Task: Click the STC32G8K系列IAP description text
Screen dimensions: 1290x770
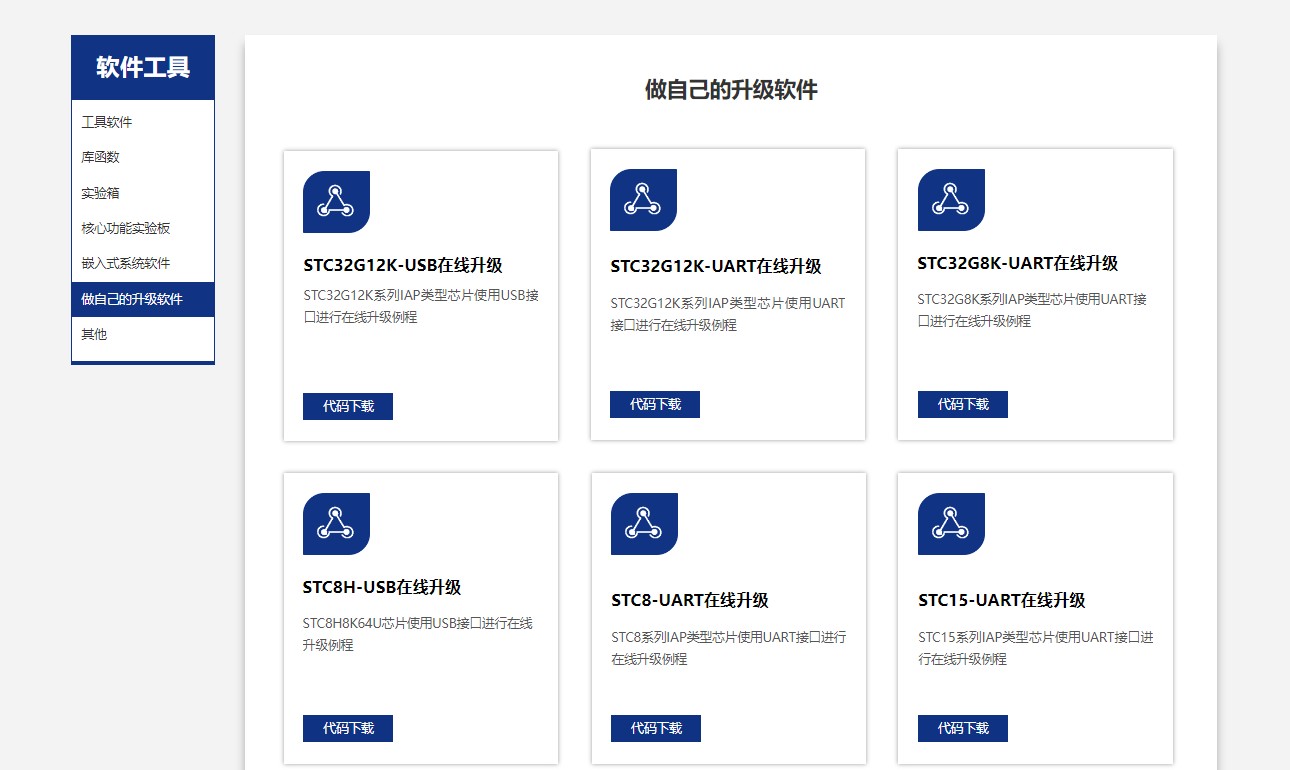Action: coord(1032,310)
